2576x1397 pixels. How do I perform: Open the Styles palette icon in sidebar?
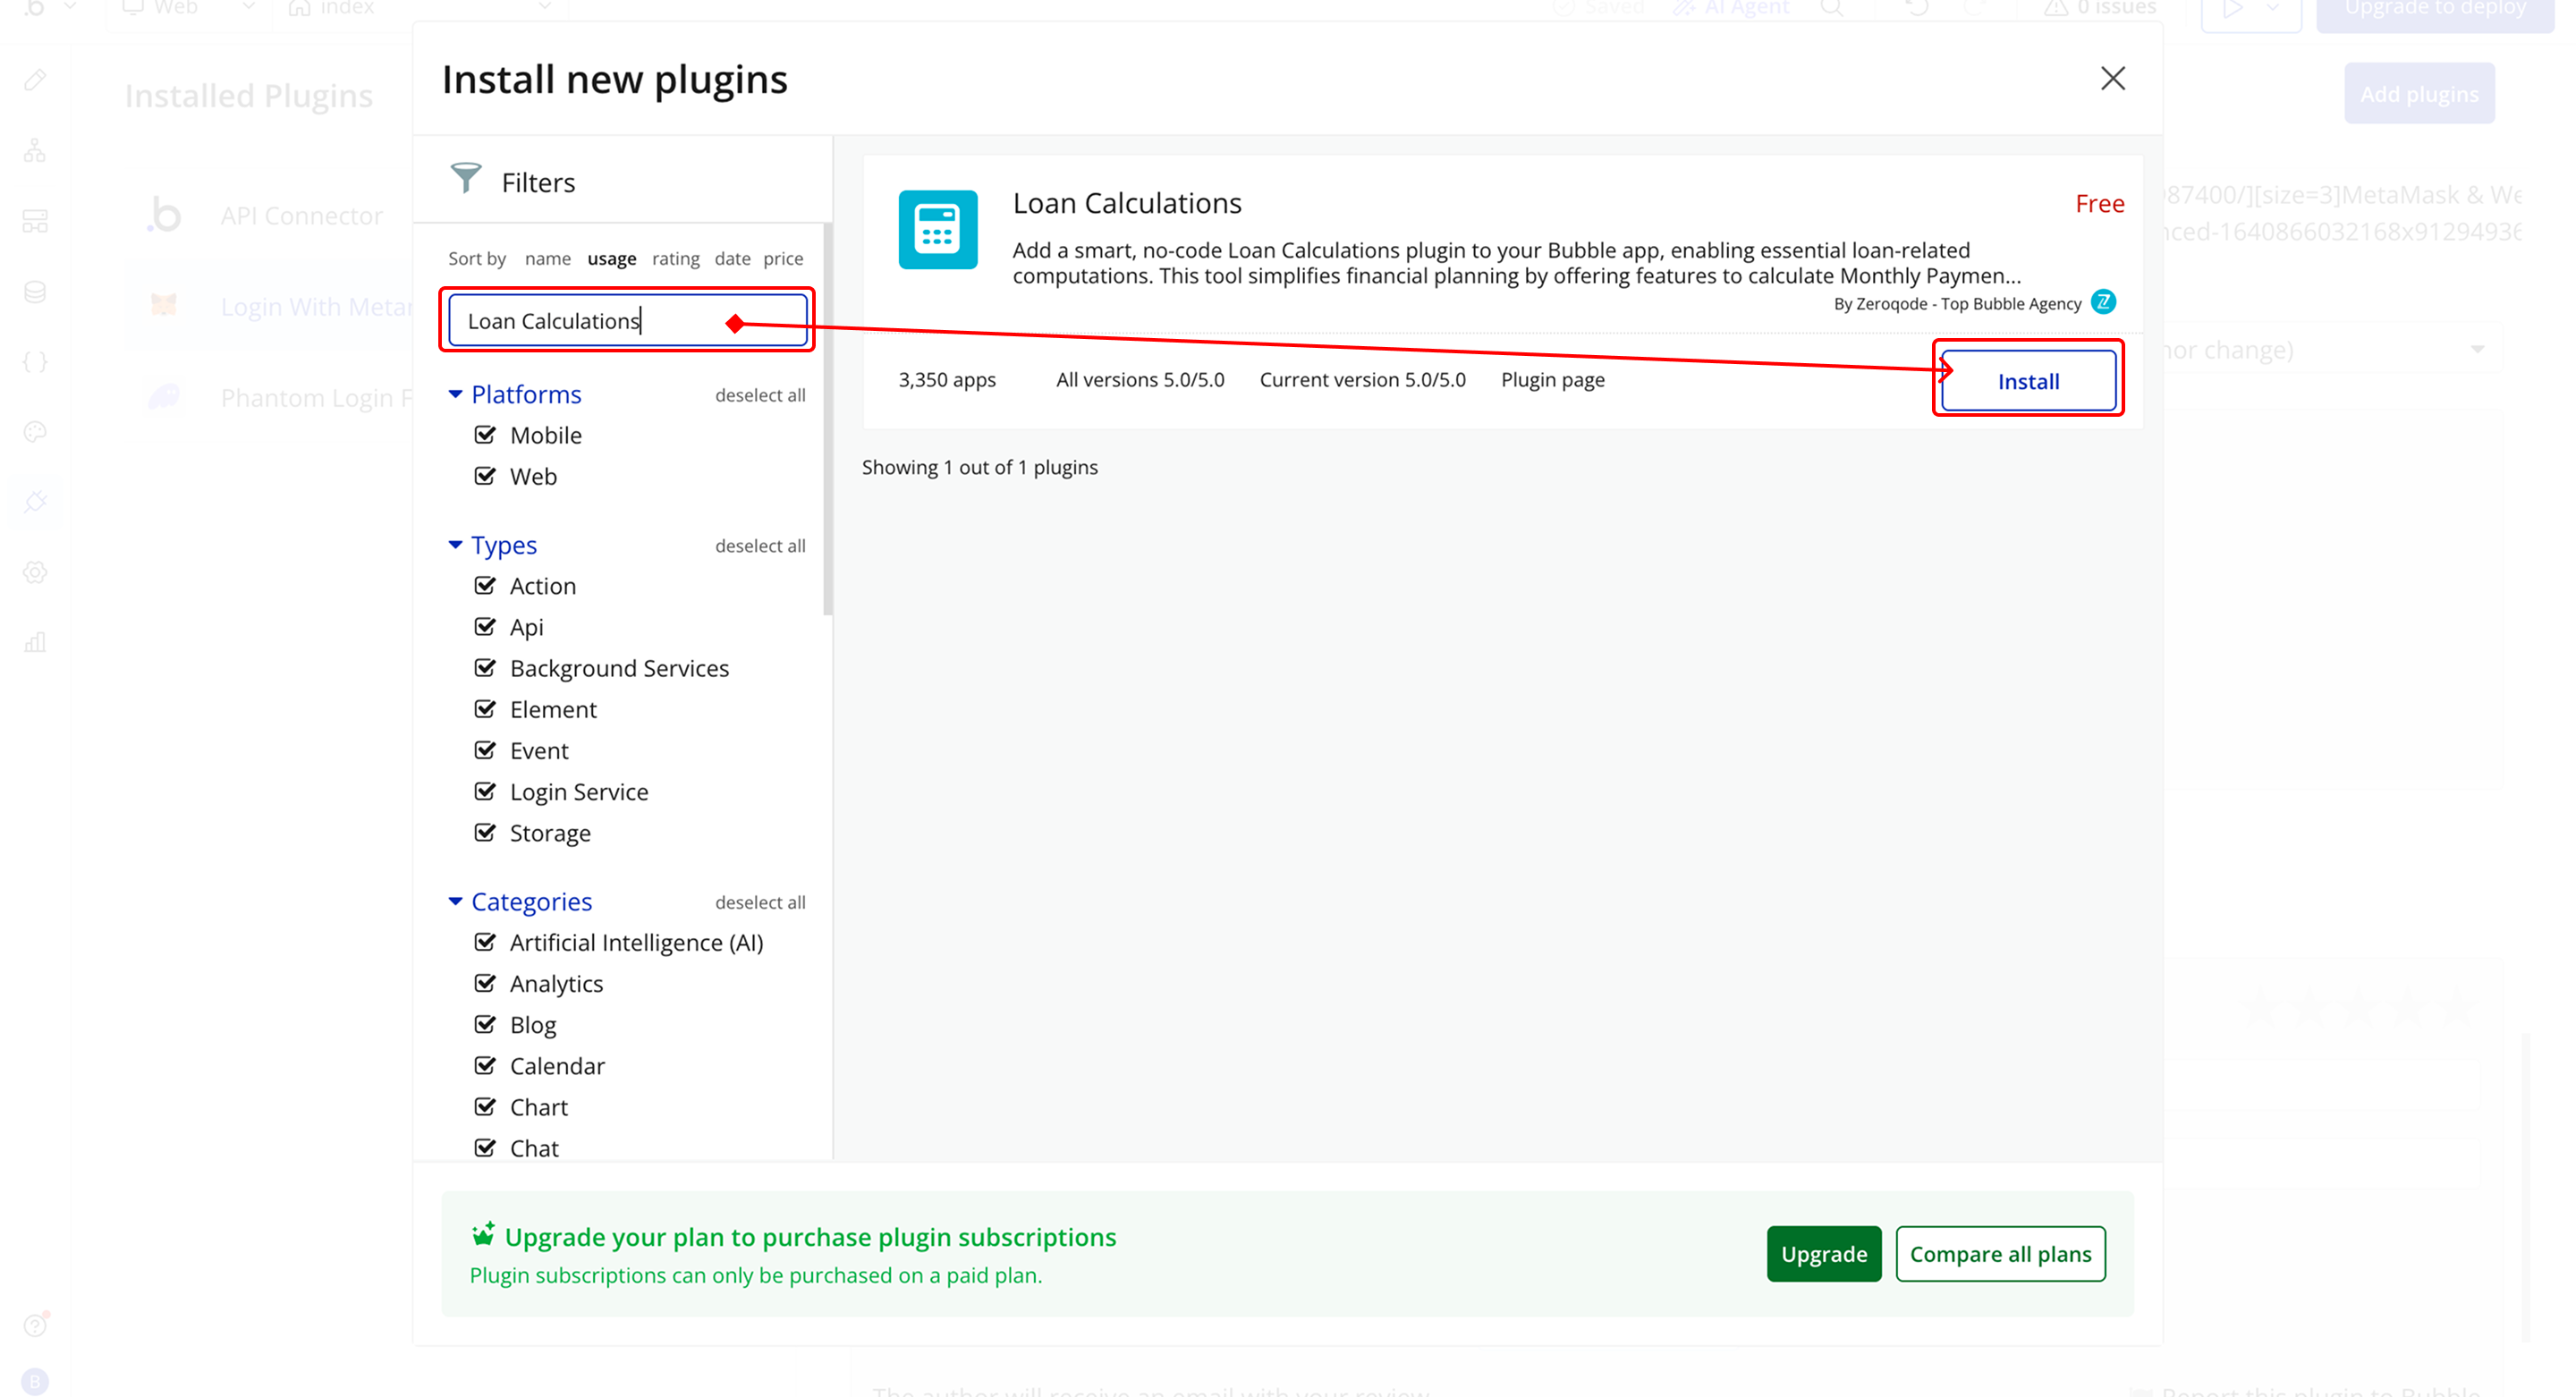35,432
